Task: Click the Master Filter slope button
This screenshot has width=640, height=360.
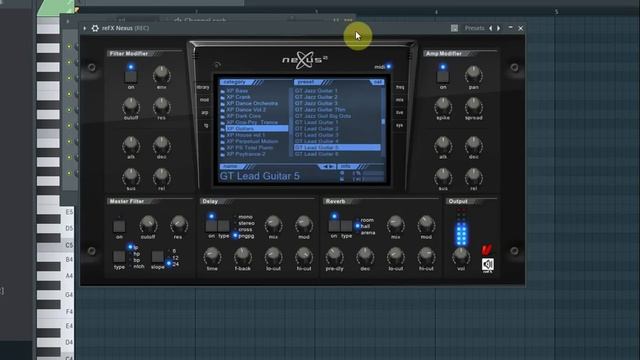Action: 158,257
